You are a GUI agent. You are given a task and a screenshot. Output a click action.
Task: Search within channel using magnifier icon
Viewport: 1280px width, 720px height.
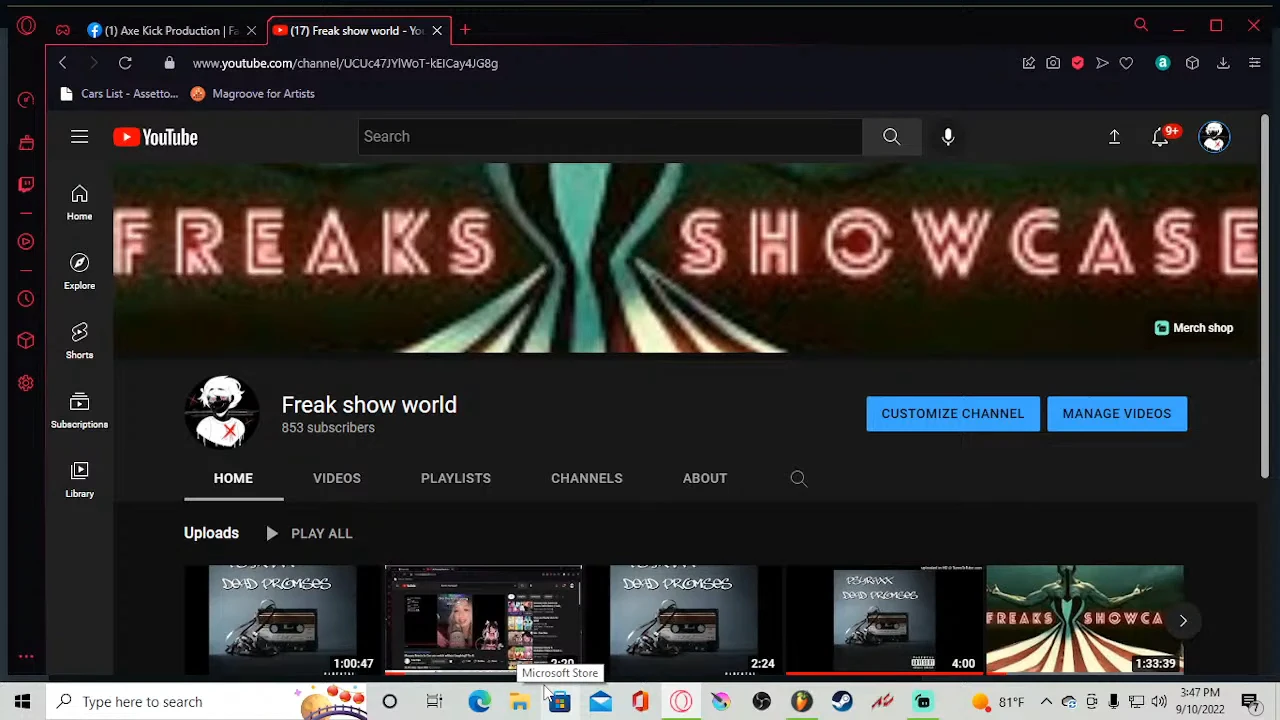coord(798,479)
